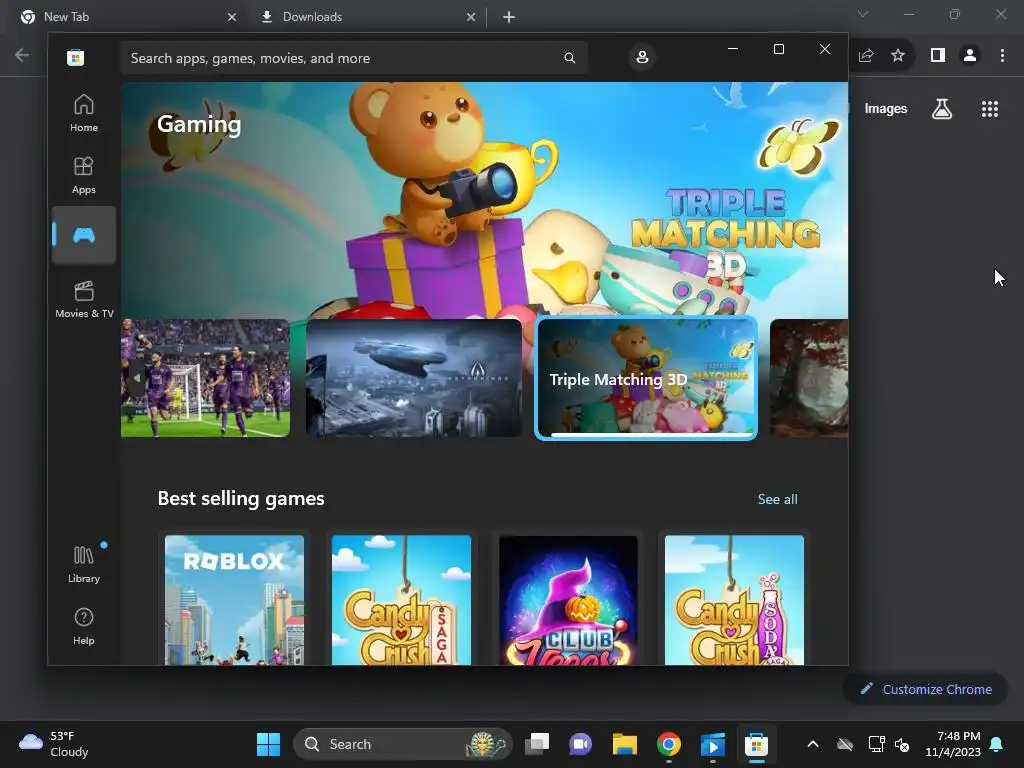Open Chat app on taskbar
Screen dimensions: 1024x768
[581, 744]
